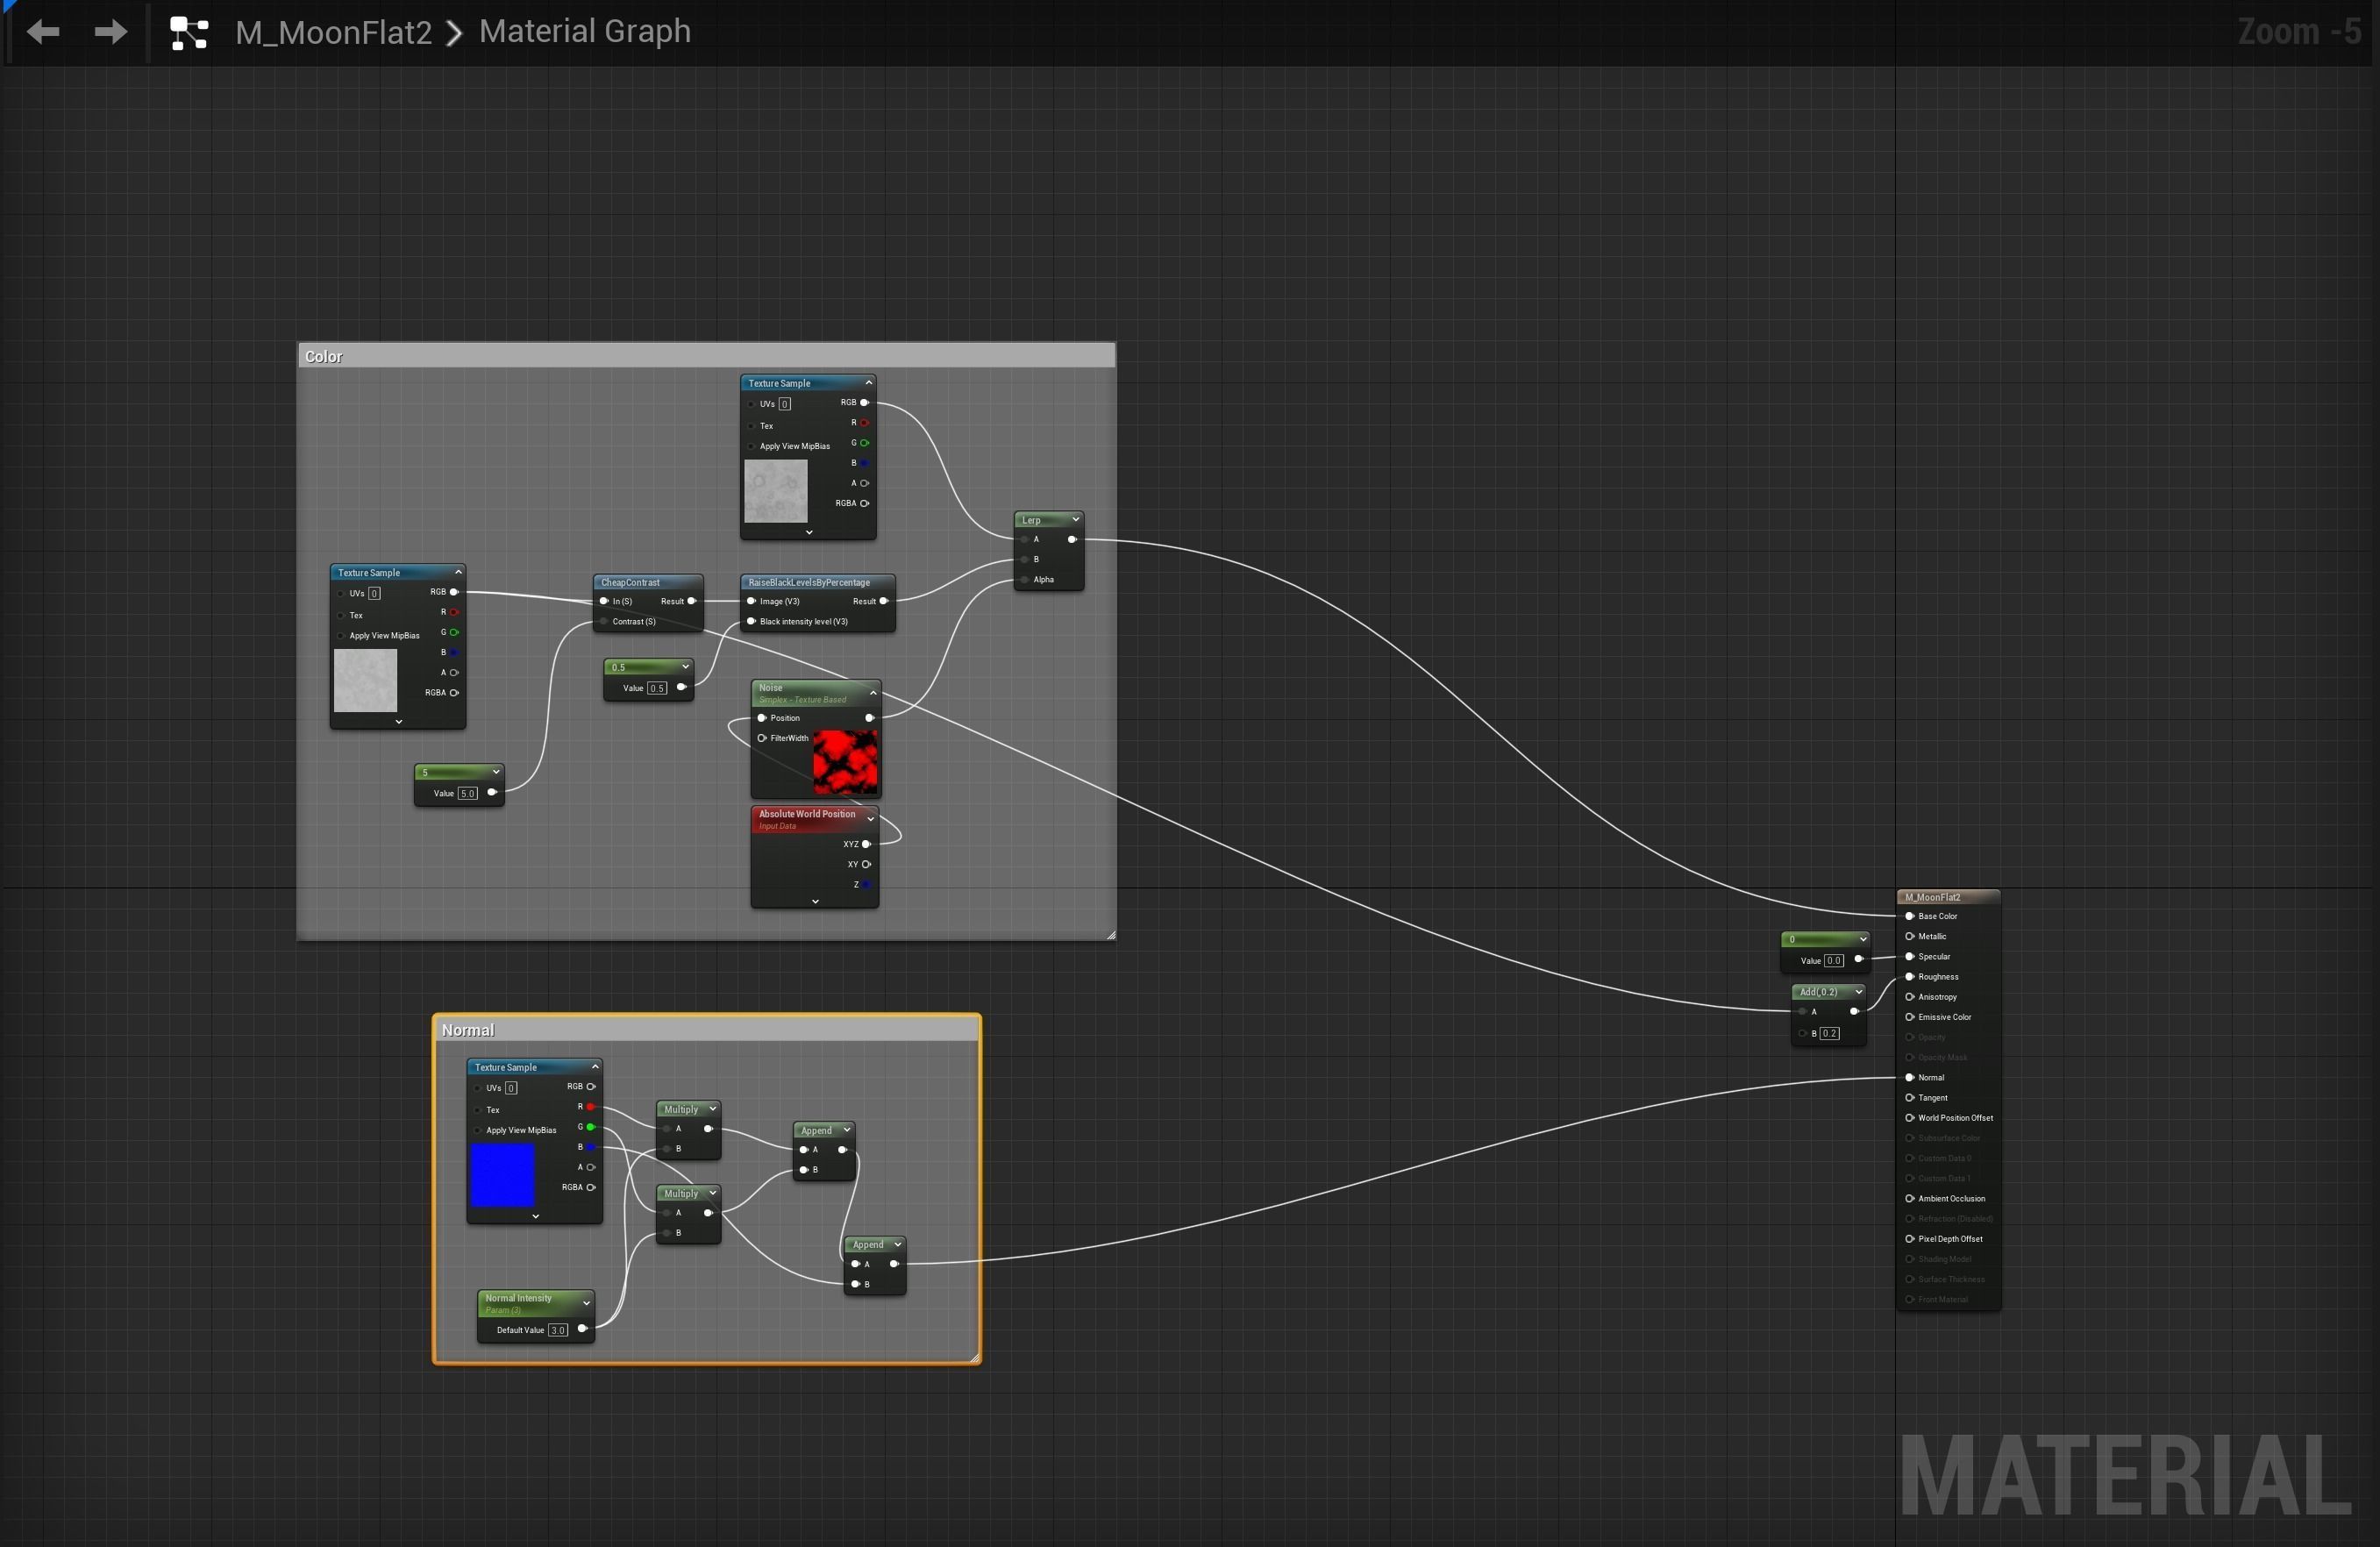Image resolution: width=2380 pixels, height=1547 pixels.
Task: Expand the Absolute World Position bottom chevron
Action: pyautogui.click(x=815, y=901)
